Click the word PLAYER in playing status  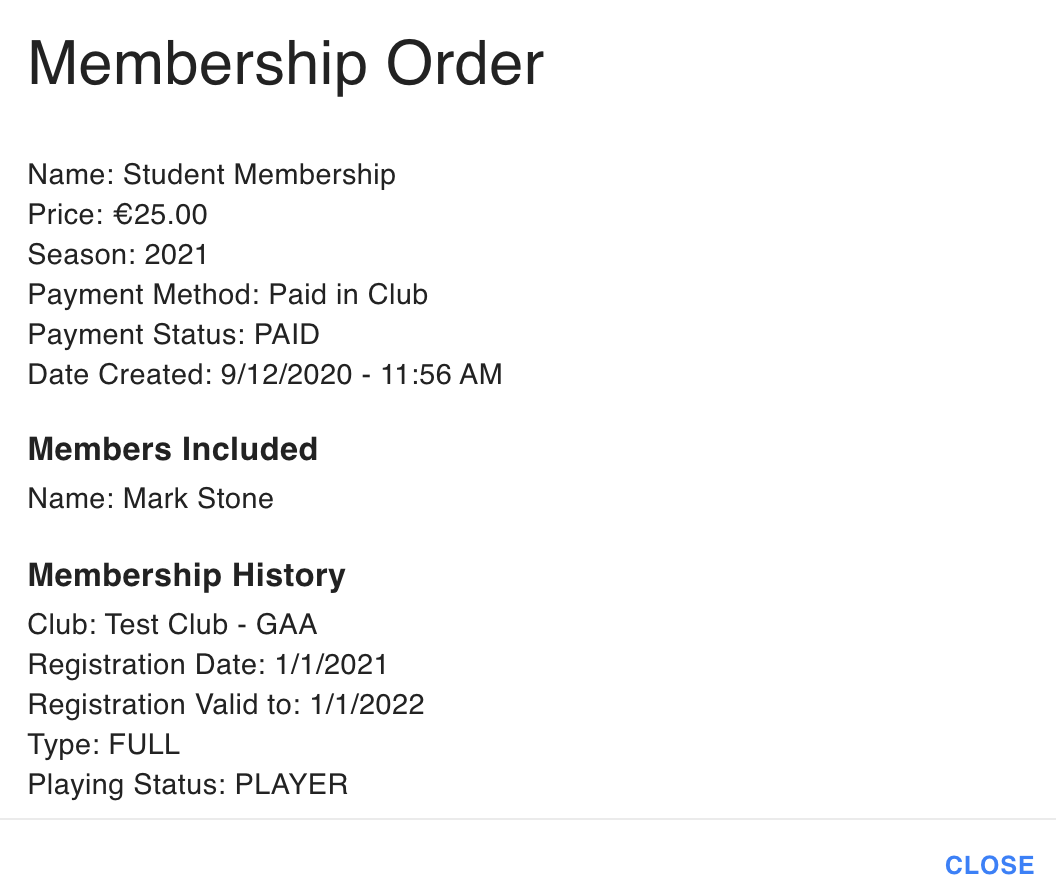pos(292,785)
